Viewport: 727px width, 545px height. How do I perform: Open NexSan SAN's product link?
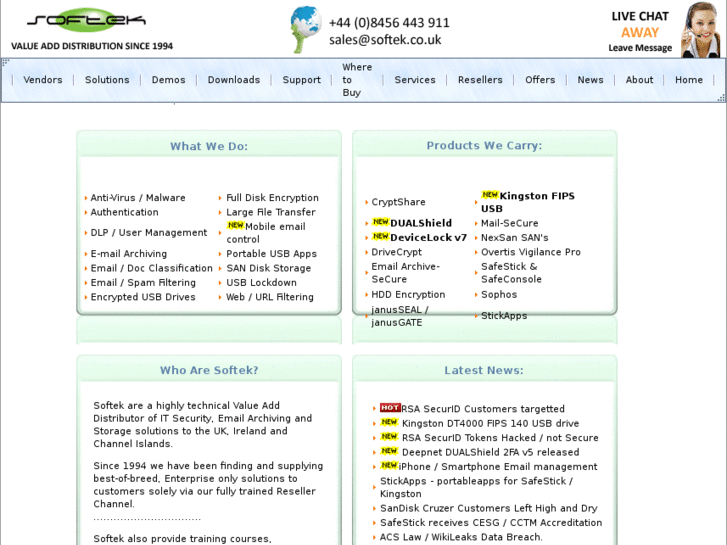515,237
